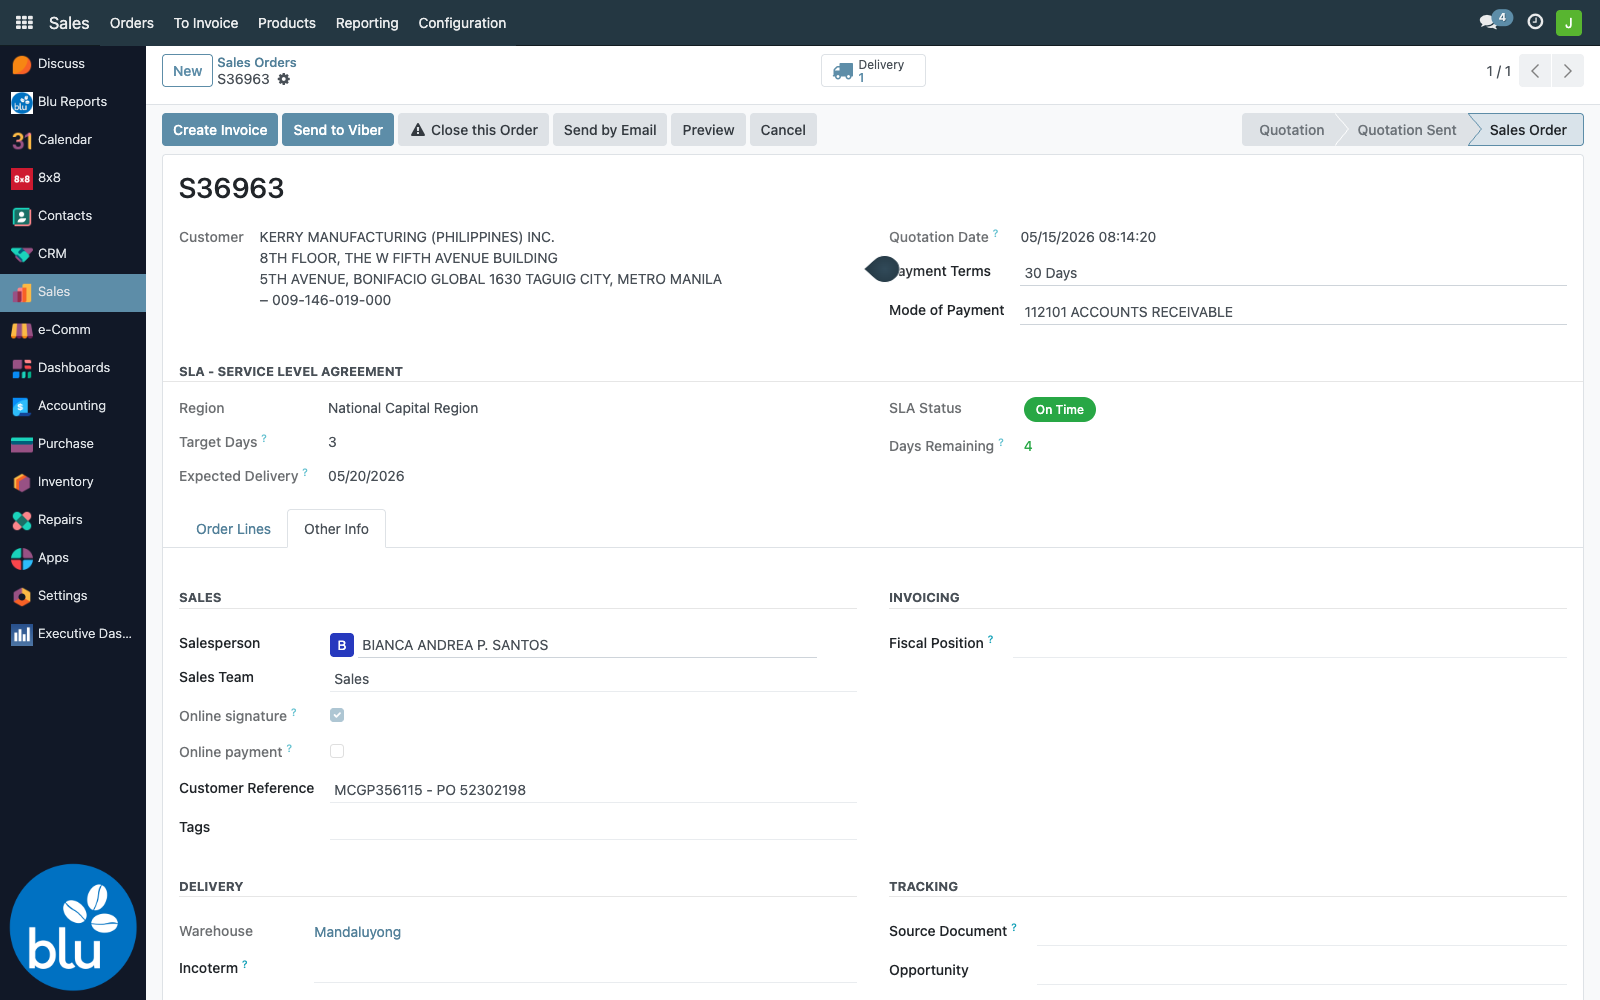The height and width of the screenshot is (1000, 1600).
Task: Open Payment Terms 30 Days dropdown
Action: click(x=1293, y=273)
